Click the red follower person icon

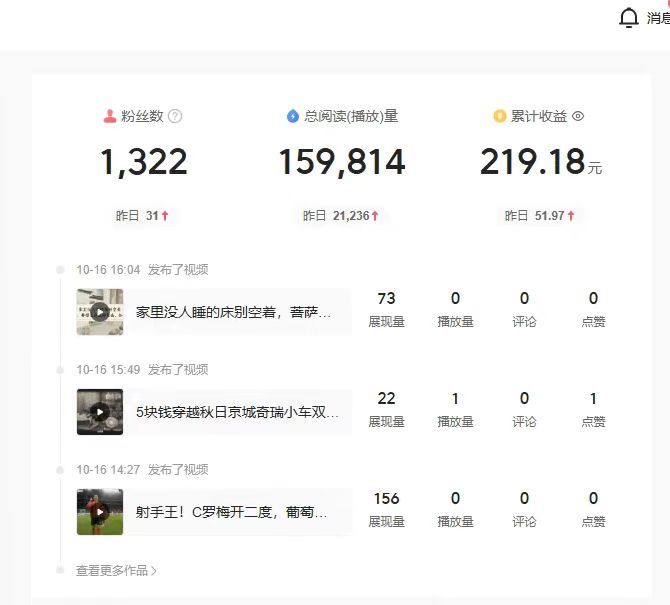[110, 116]
